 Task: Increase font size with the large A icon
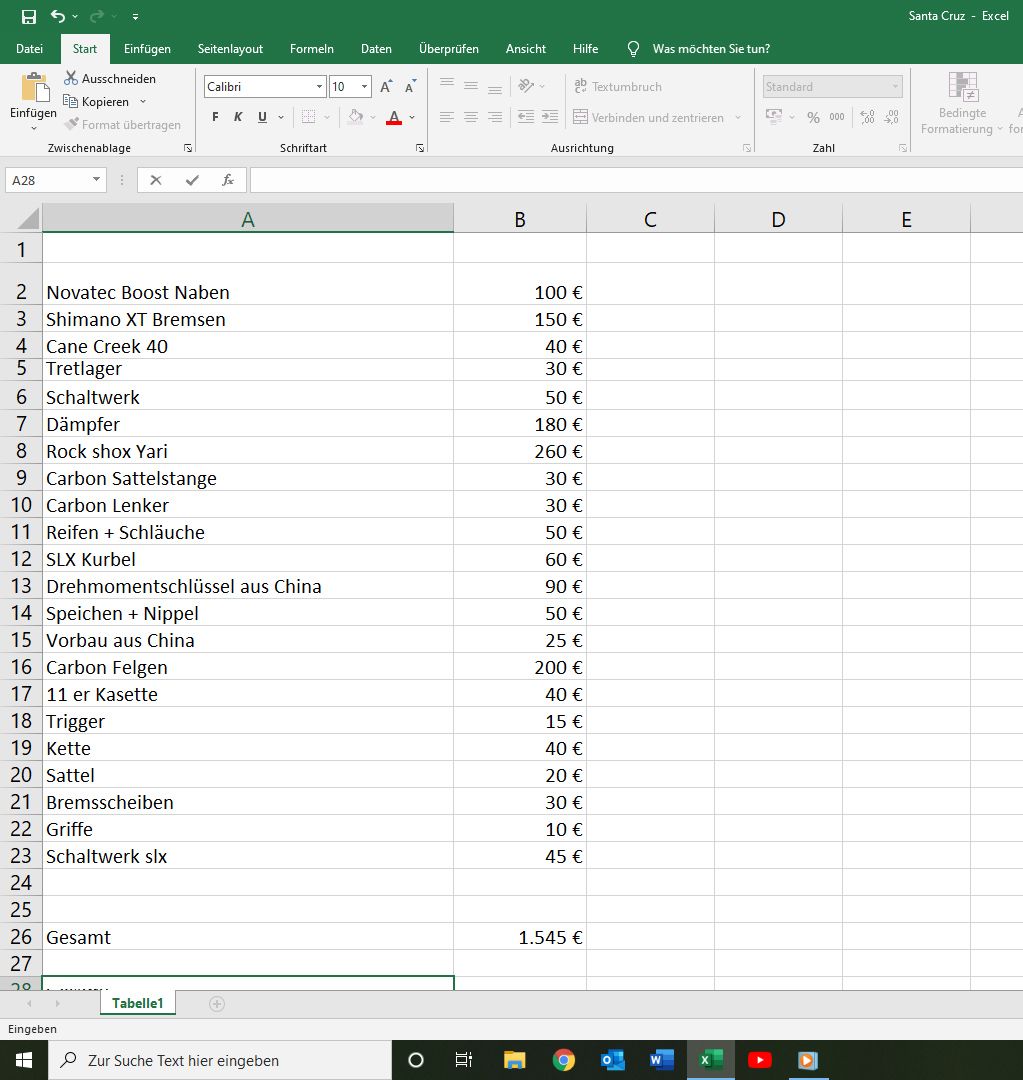(x=386, y=87)
